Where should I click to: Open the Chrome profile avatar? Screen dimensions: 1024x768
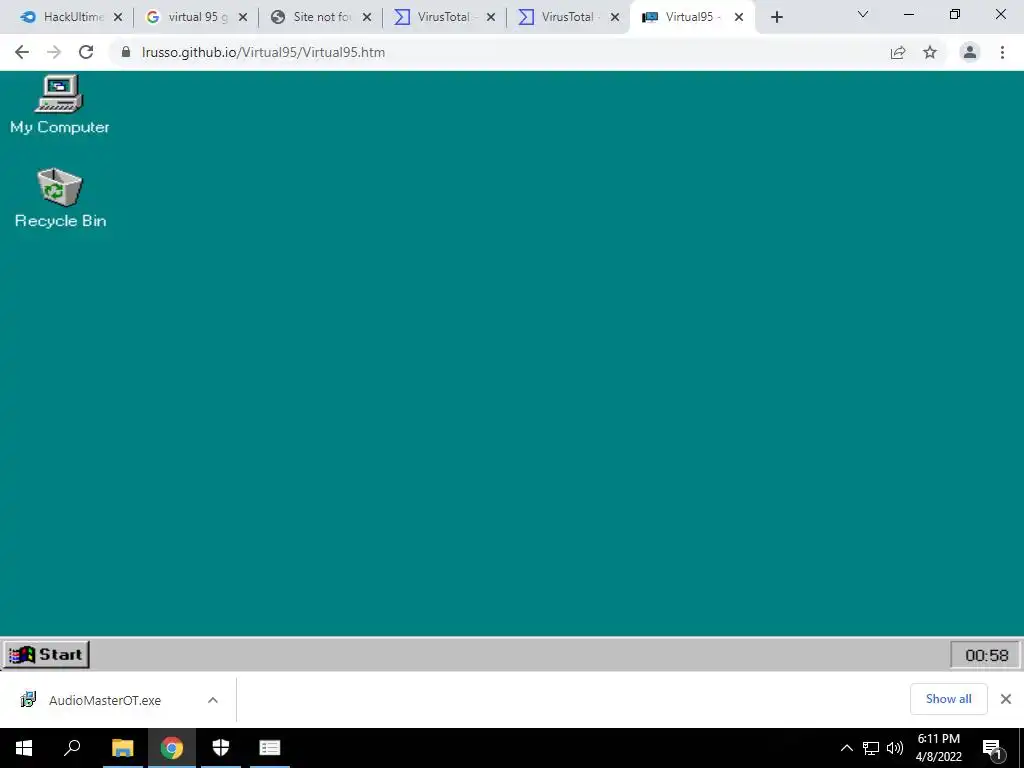(x=970, y=52)
